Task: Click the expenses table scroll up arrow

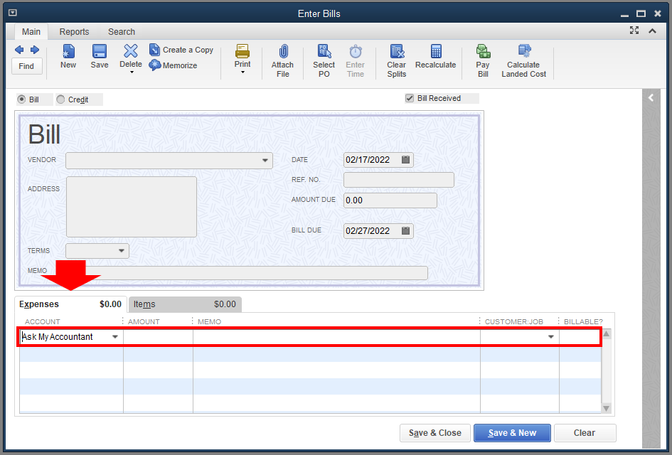Action: 606,334
